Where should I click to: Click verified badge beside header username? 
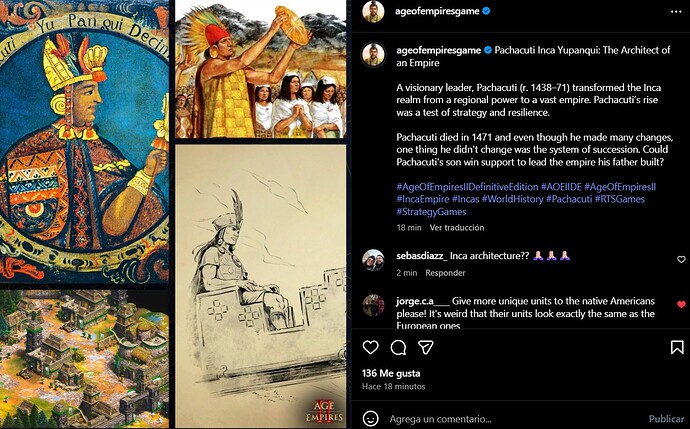[x=486, y=11]
